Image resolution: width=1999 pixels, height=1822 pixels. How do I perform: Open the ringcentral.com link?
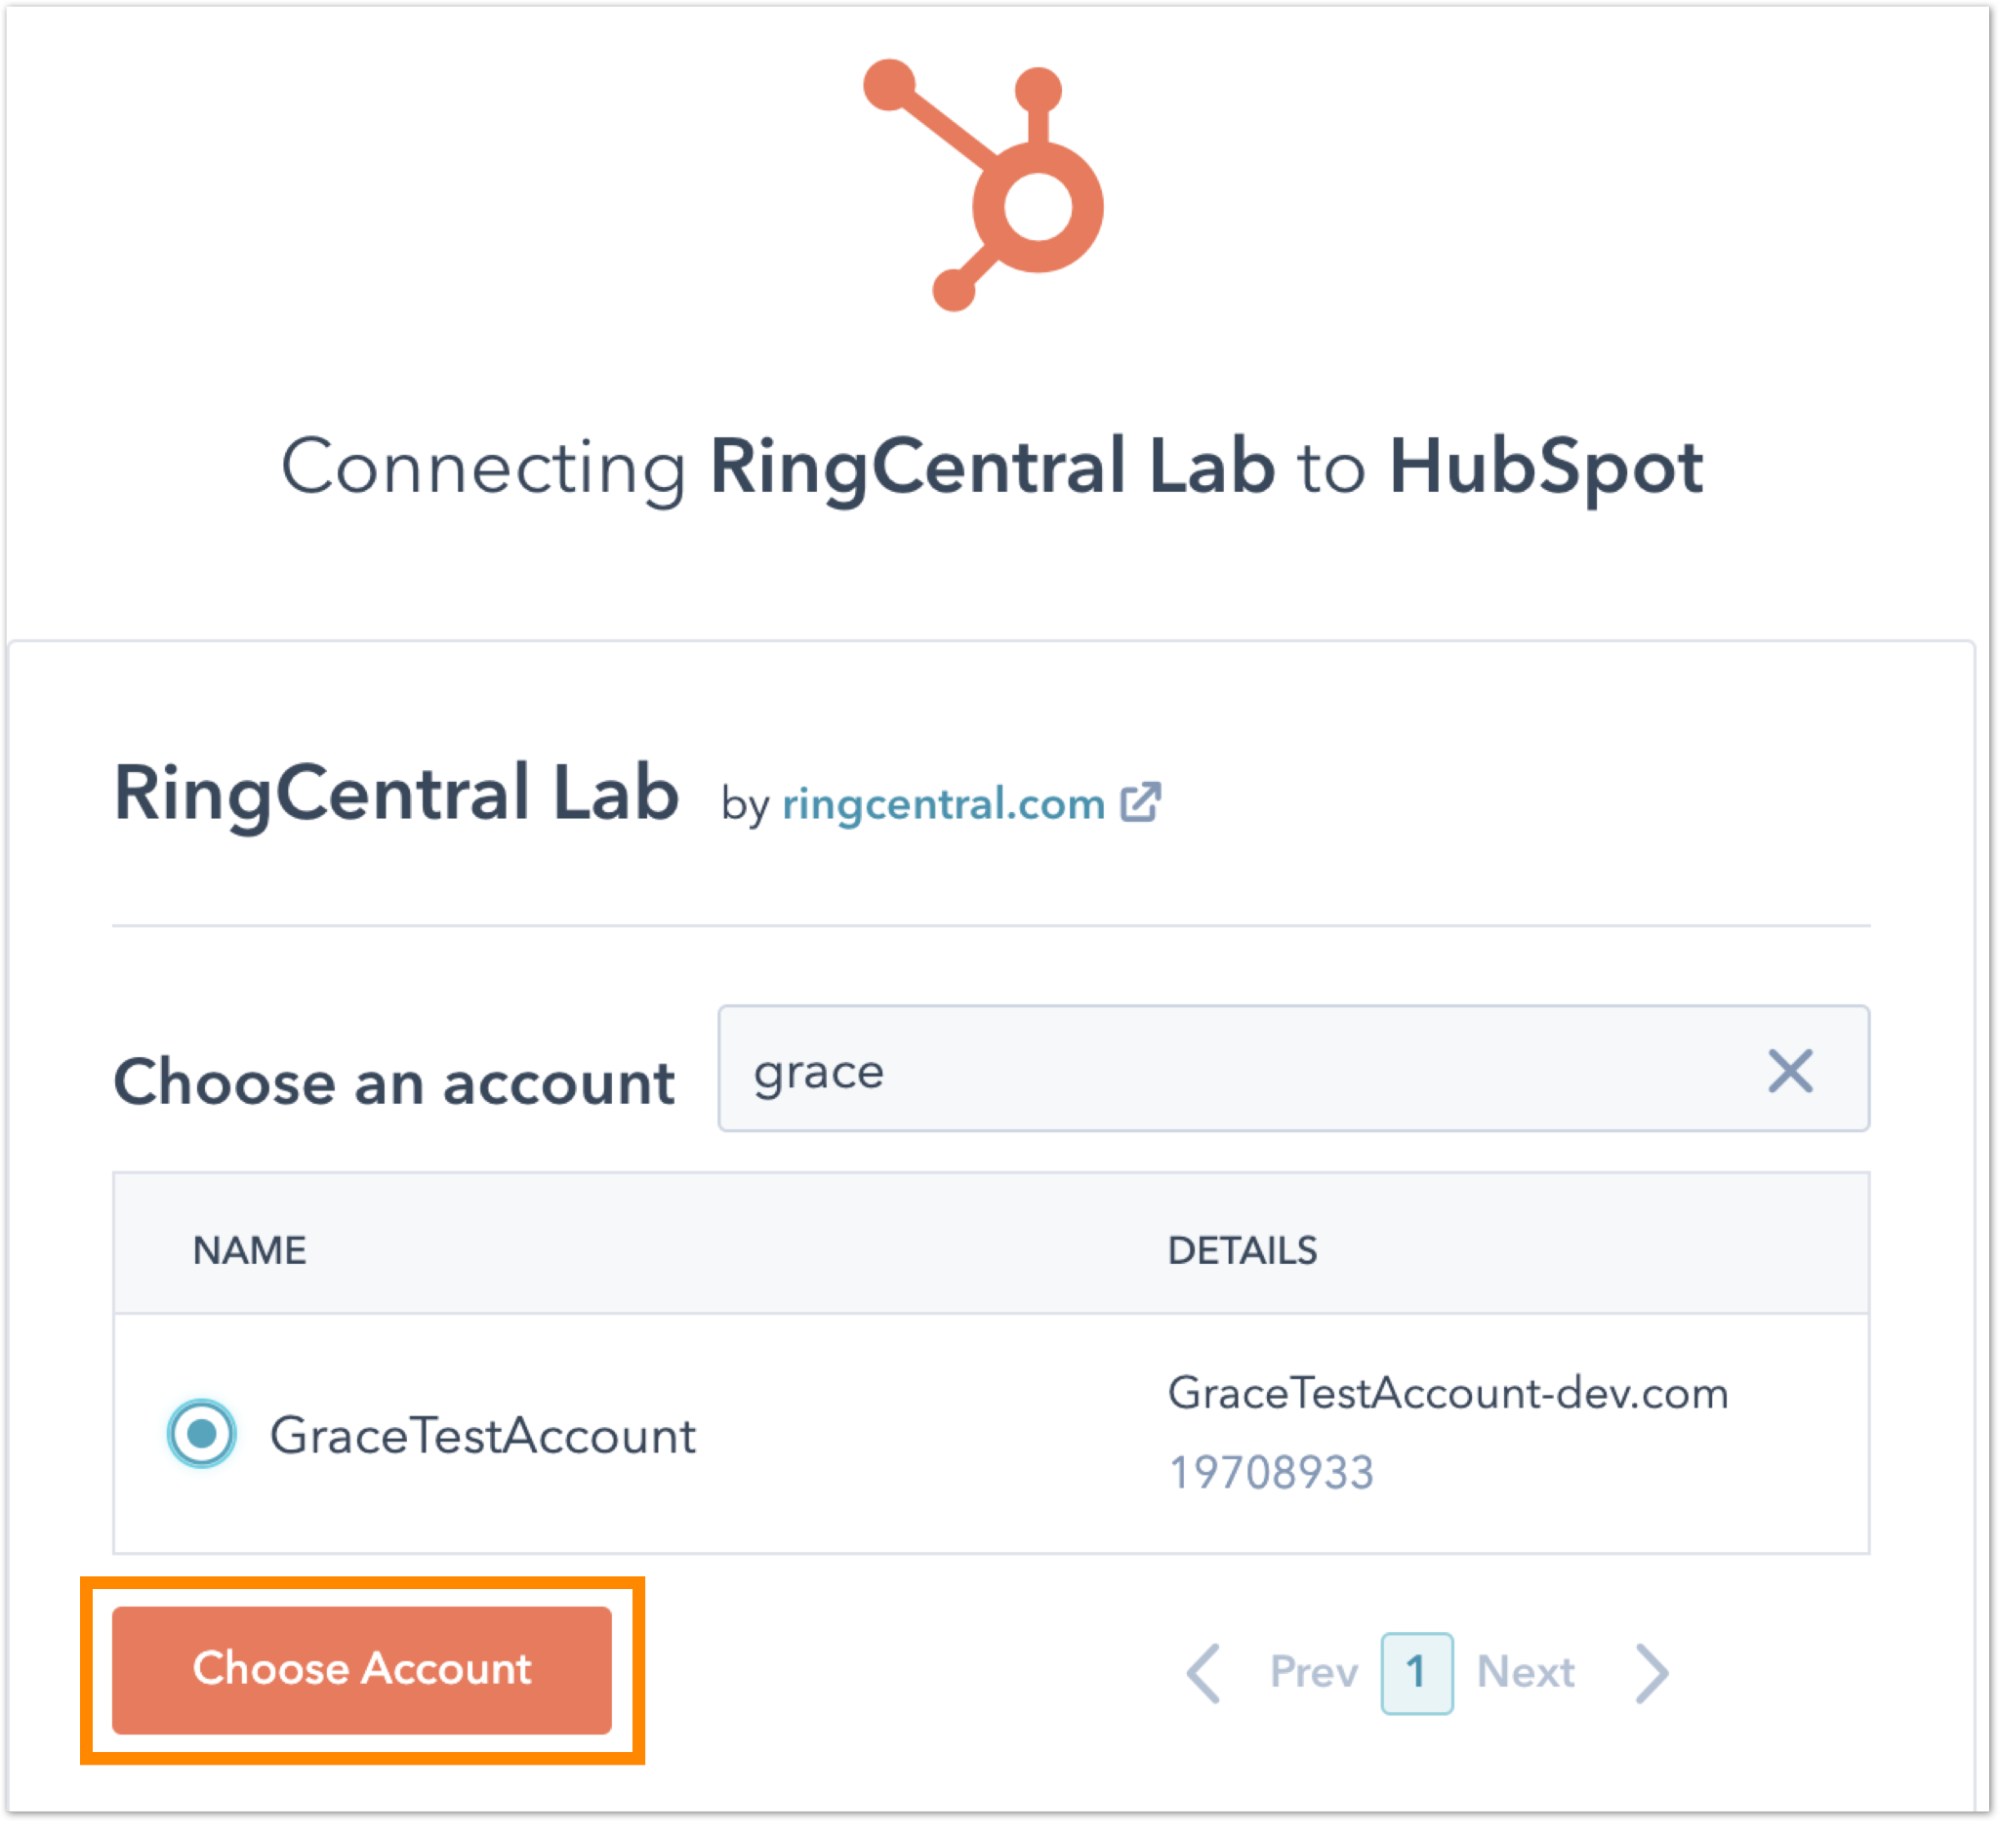(943, 804)
